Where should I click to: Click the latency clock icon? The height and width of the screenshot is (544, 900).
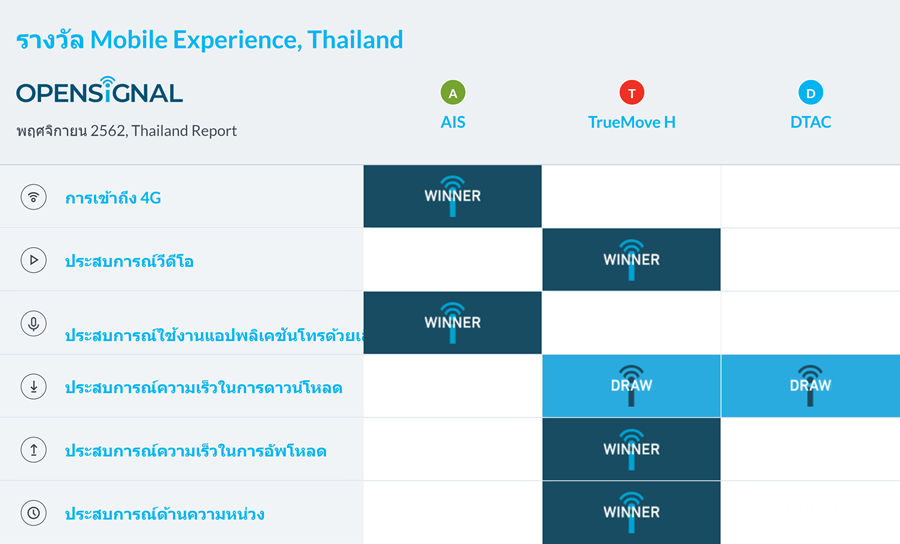coord(34,513)
